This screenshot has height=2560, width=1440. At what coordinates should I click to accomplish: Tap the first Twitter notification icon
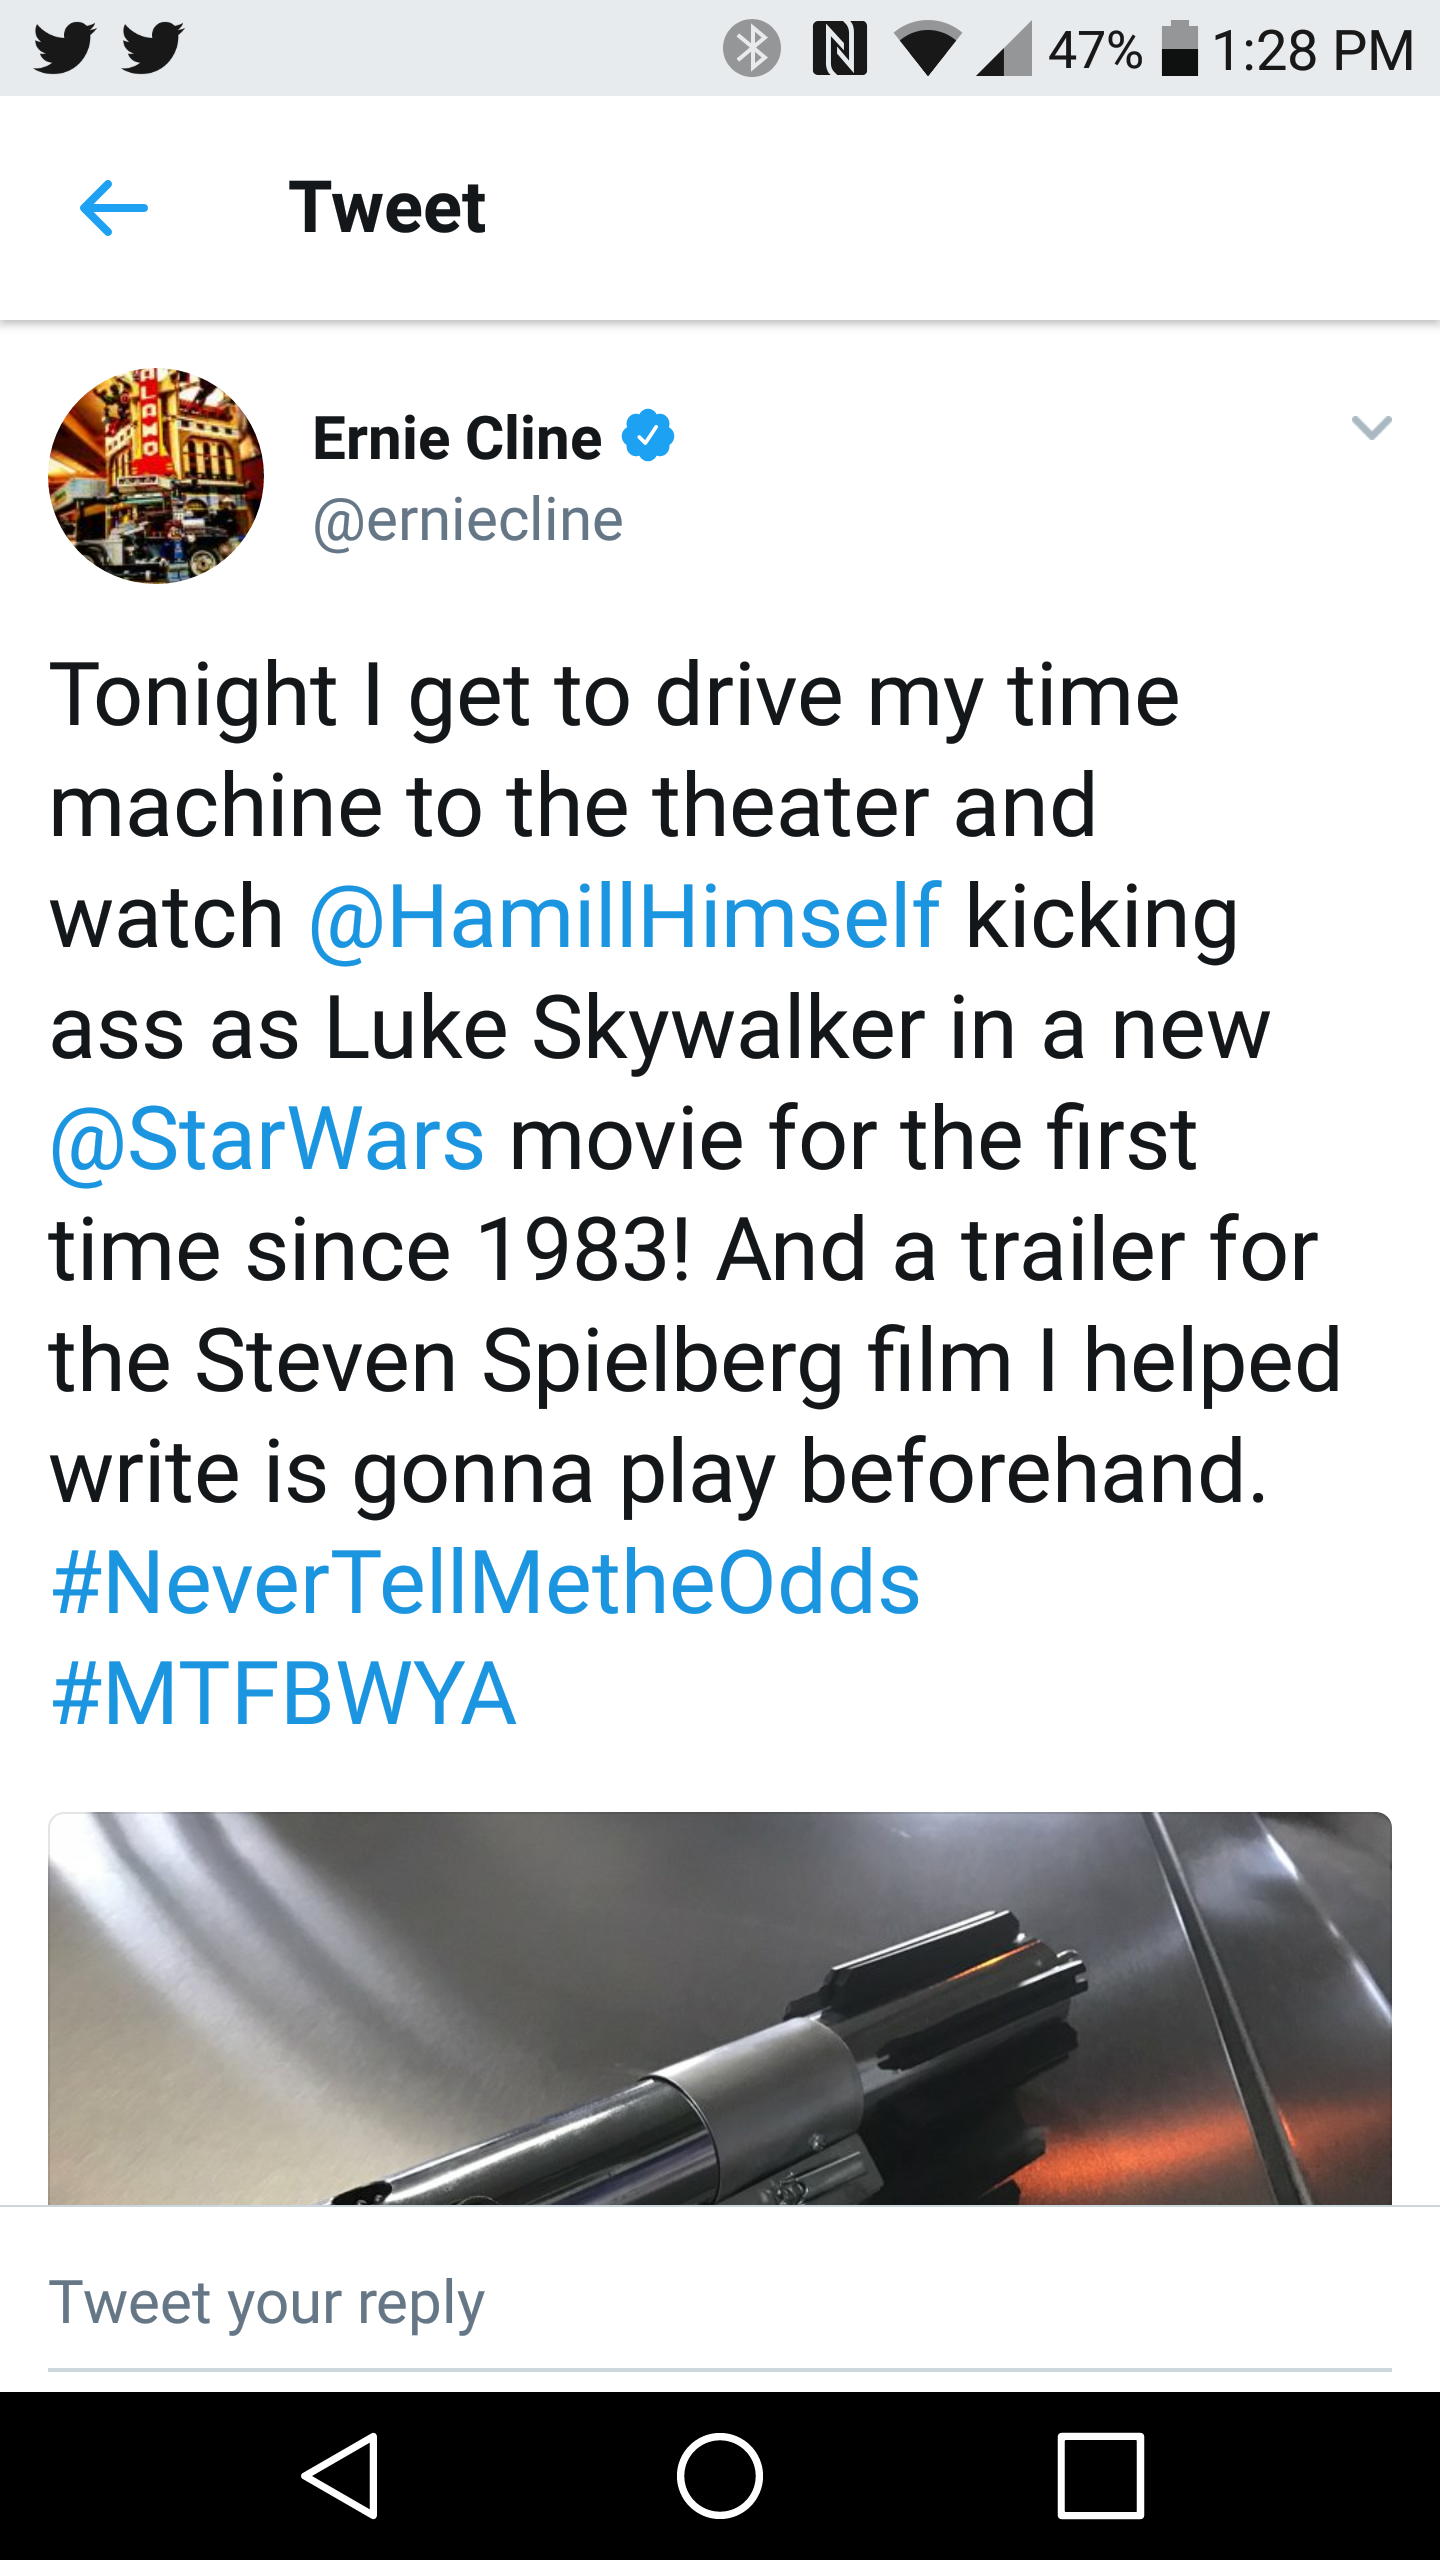(x=64, y=48)
